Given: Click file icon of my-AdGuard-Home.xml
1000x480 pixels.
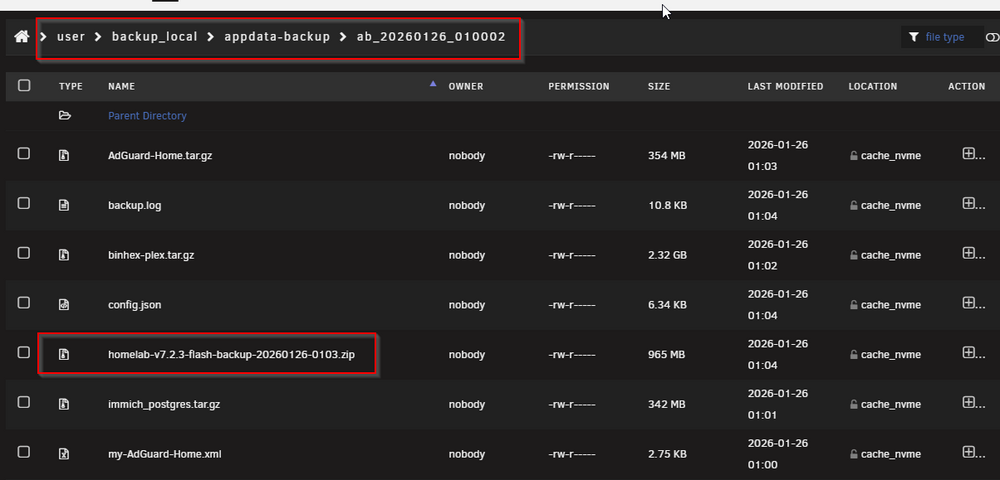Looking at the screenshot, I should click(64, 455).
